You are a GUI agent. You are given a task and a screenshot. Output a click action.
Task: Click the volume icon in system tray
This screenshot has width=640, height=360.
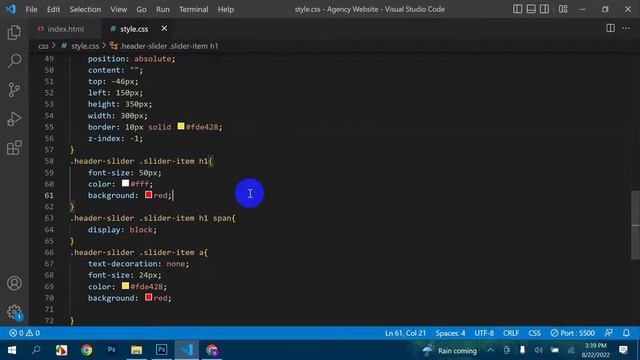tap(538, 350)
